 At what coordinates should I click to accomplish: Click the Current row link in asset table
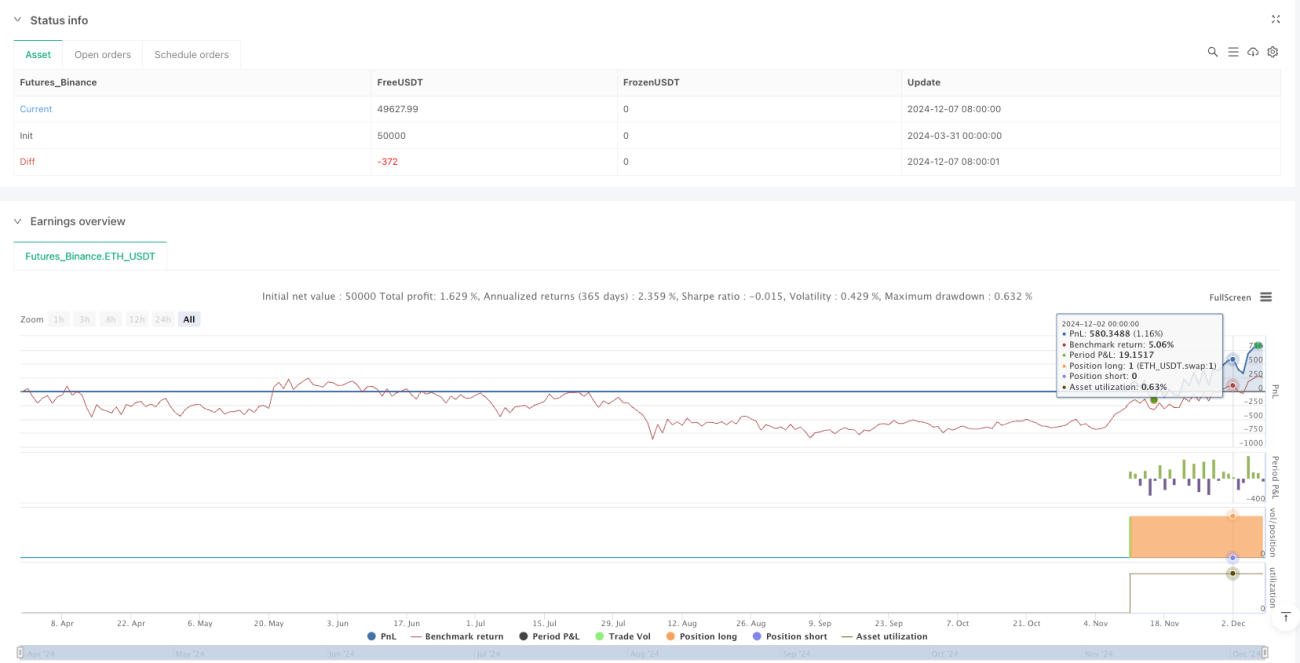[36, 109]
